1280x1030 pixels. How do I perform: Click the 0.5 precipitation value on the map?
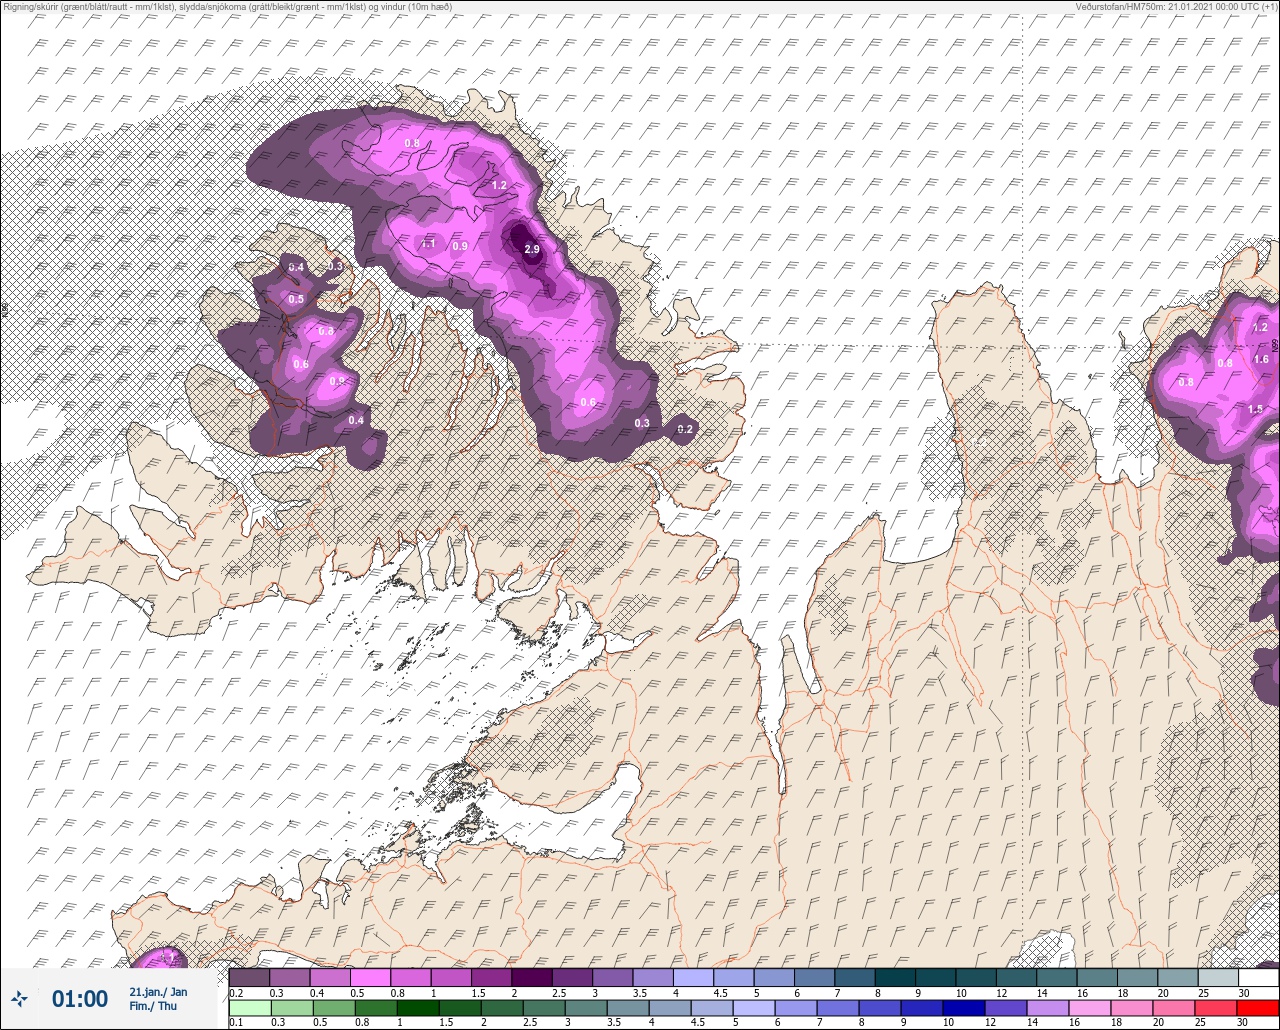pos(296,299)
